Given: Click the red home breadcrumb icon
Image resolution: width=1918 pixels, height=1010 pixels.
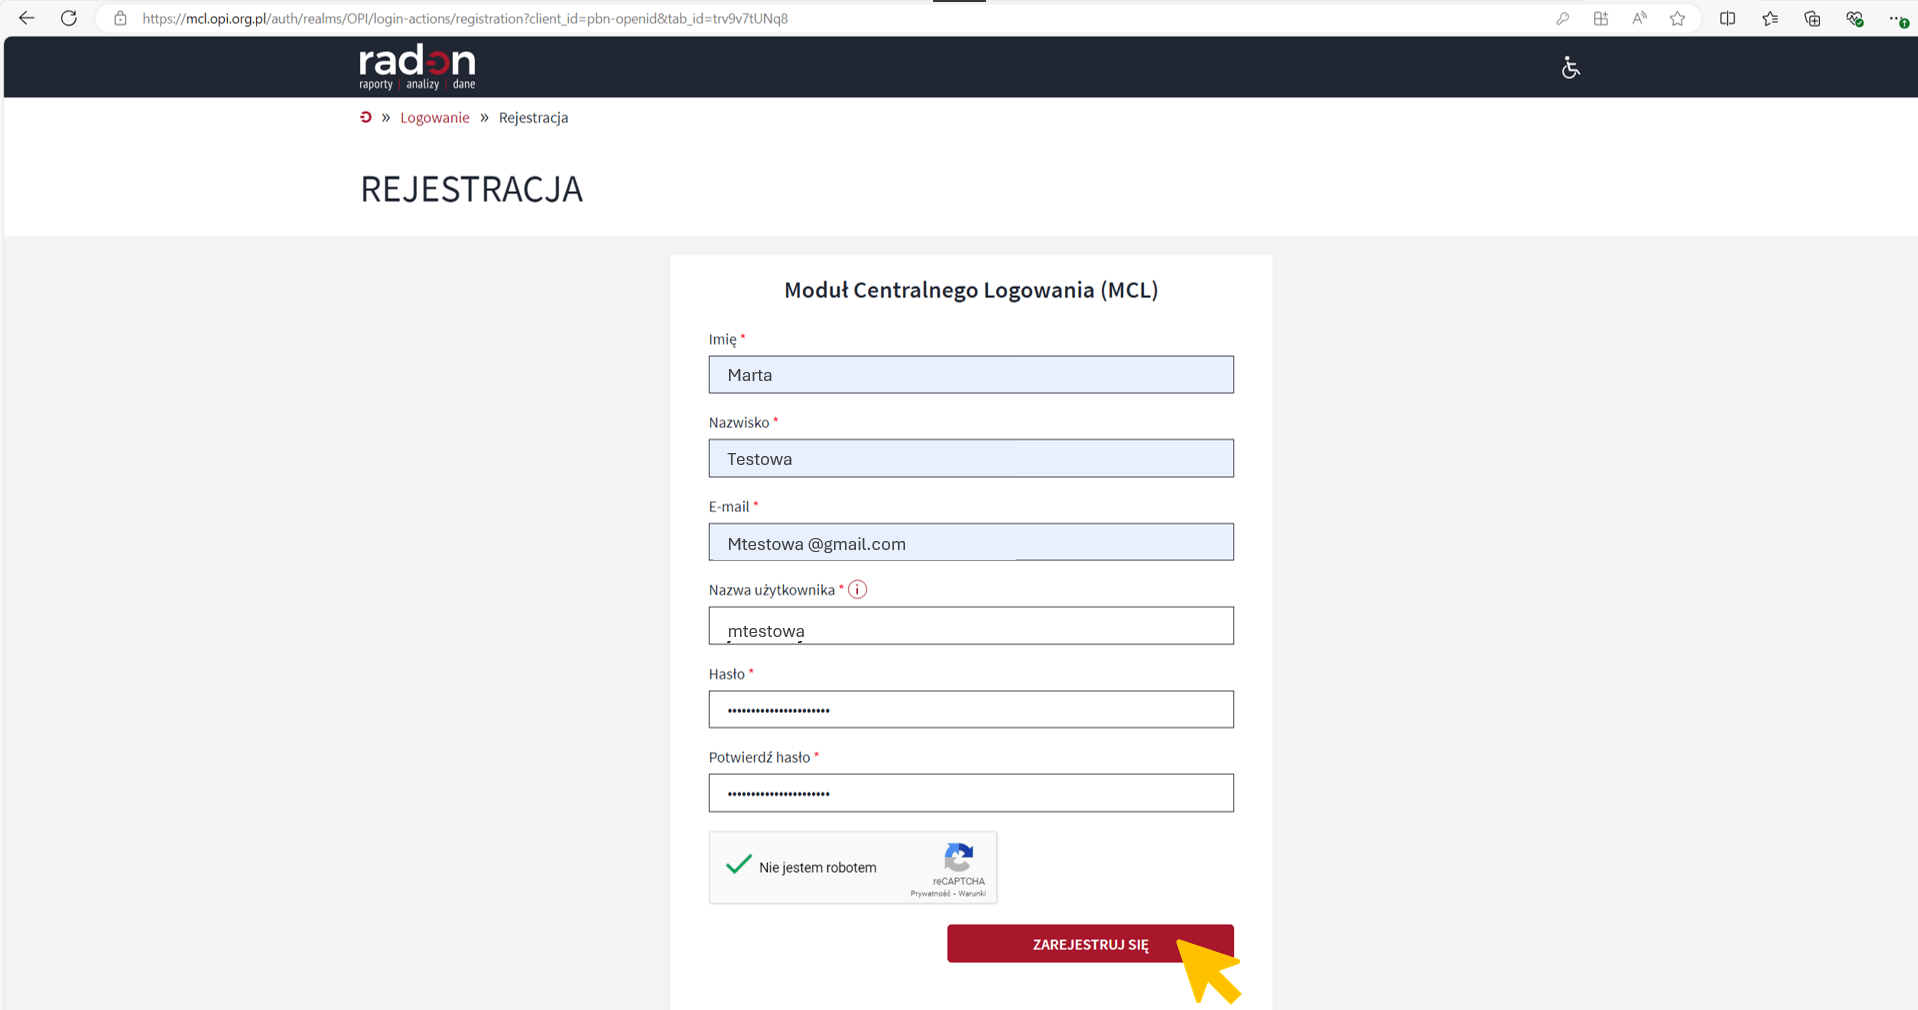Looking at the screenshot, I should pyautogui.click(x=366, y=117).
